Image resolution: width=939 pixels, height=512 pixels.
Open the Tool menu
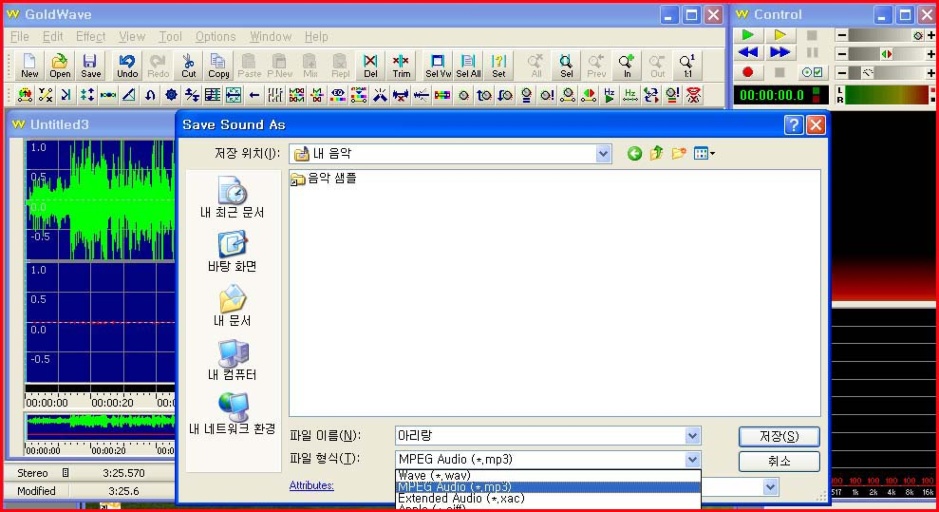tap(170, 37)
